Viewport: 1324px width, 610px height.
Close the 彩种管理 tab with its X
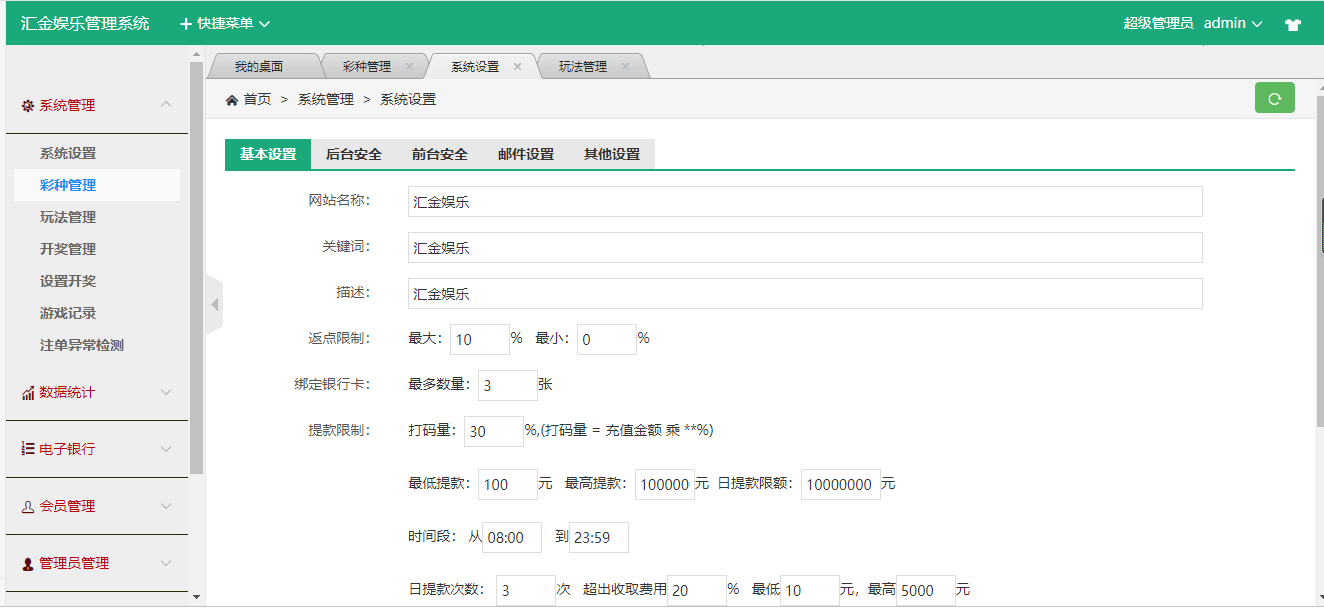[409, 67]
